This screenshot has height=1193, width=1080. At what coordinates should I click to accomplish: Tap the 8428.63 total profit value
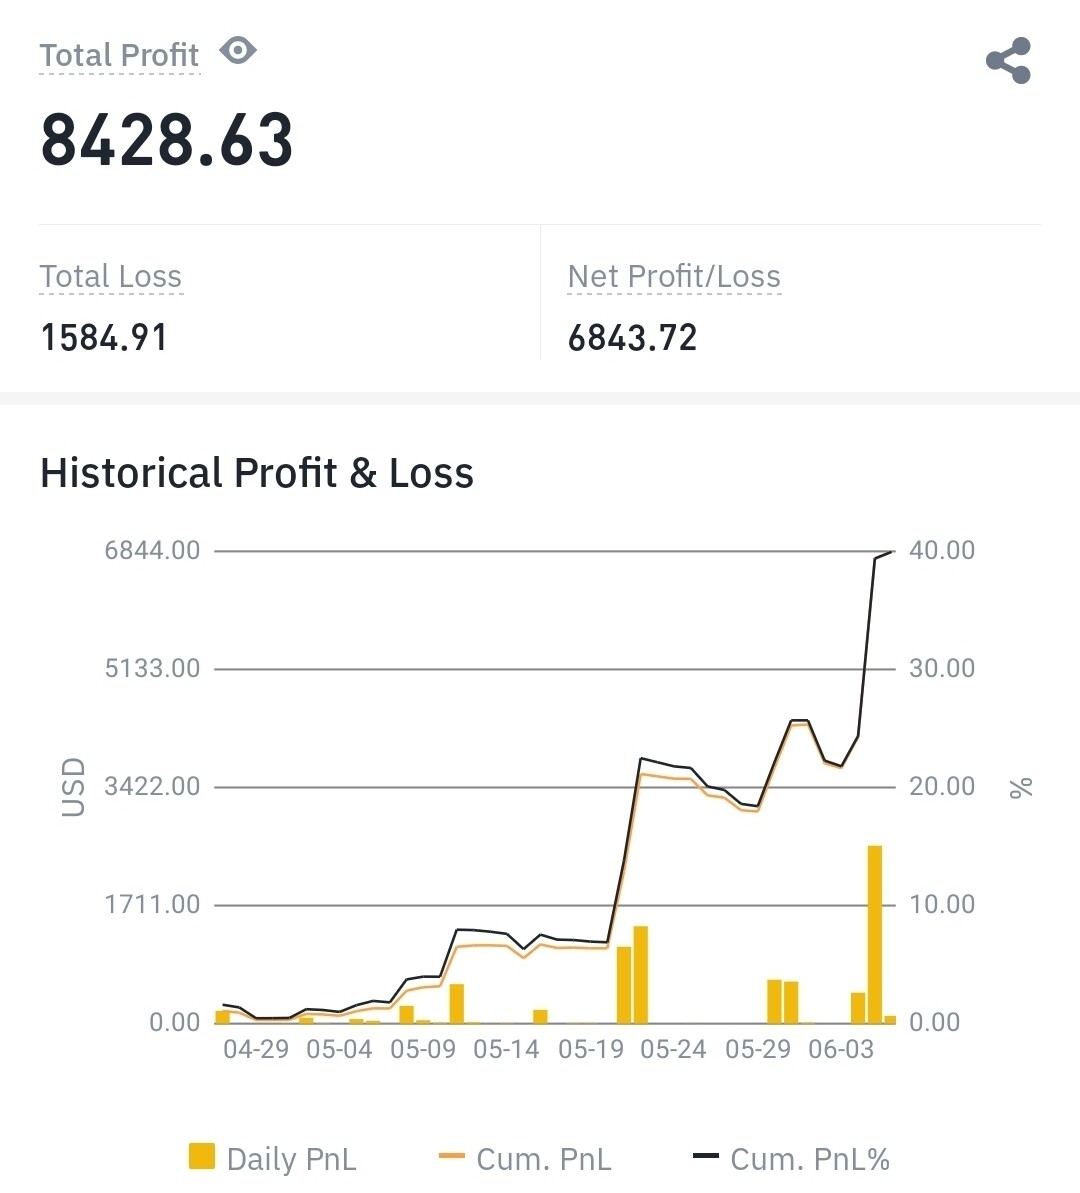click(167, 139)
